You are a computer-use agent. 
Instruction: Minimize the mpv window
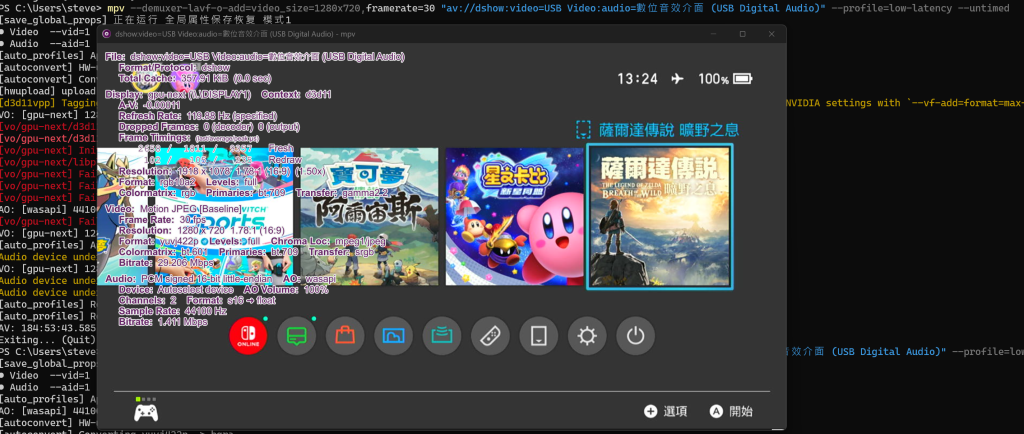[713, 34]
